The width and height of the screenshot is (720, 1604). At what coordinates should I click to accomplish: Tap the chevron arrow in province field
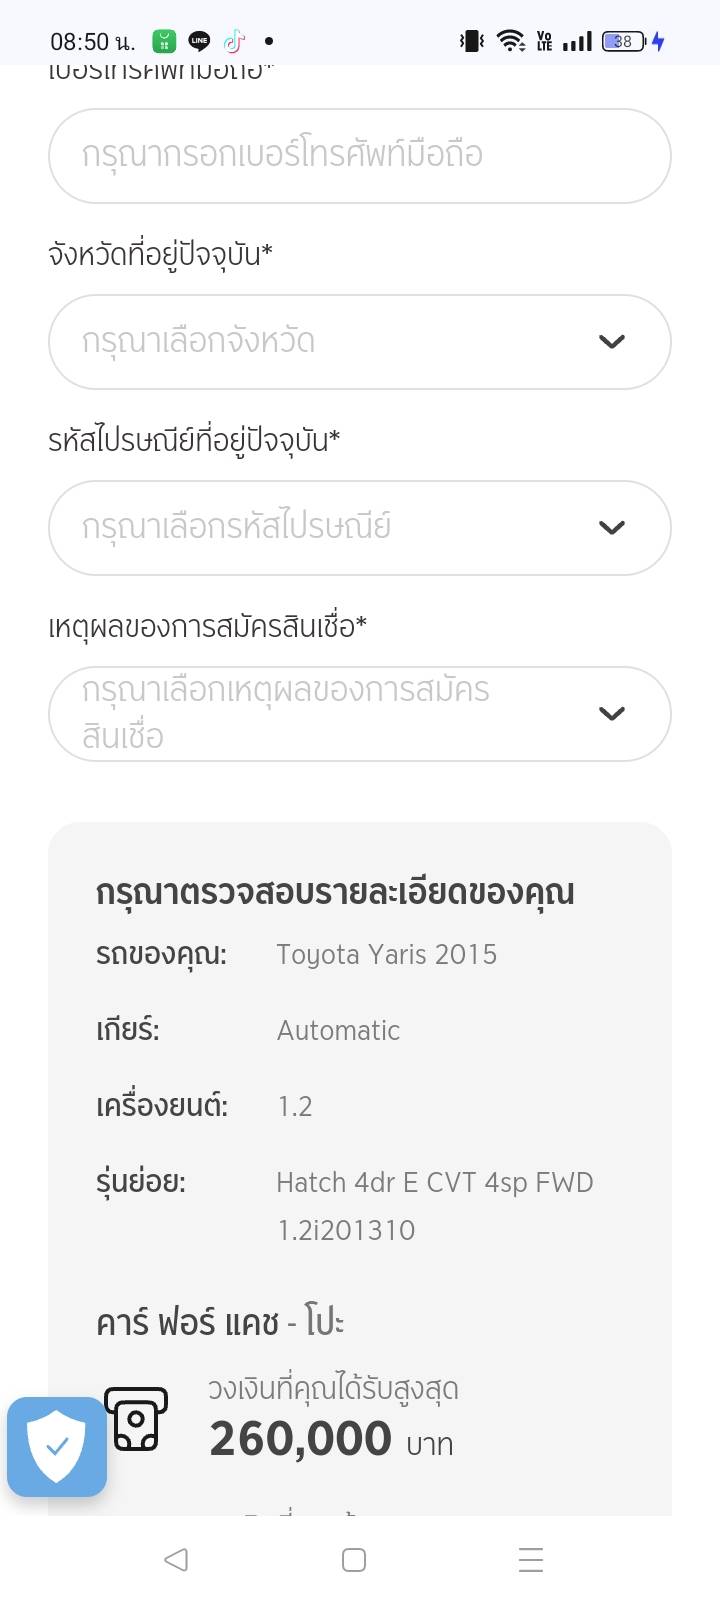coord(611,342)
